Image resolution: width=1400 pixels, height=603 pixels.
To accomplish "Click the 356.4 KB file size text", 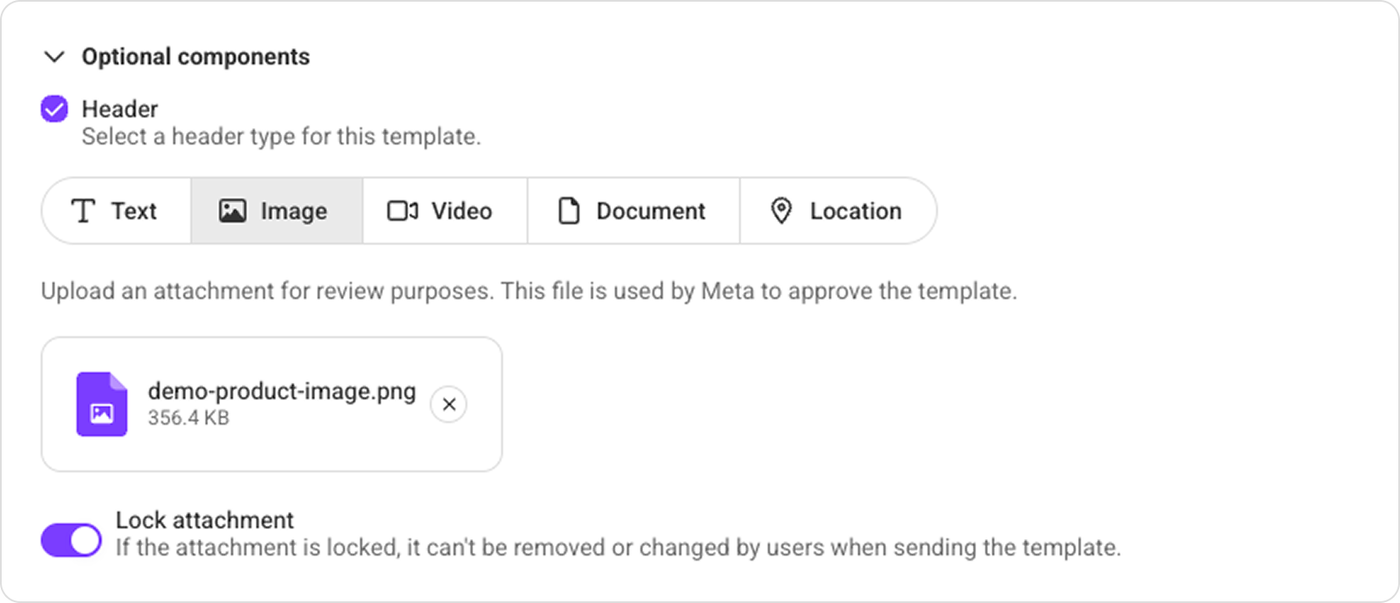I will (188, 417).
